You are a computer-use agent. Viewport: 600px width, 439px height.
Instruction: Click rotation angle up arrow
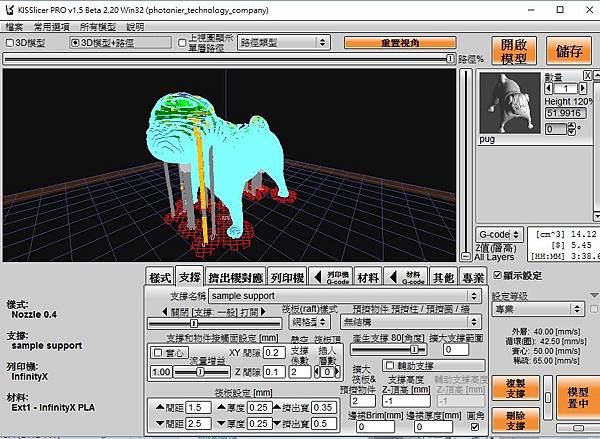coord(571,126)
